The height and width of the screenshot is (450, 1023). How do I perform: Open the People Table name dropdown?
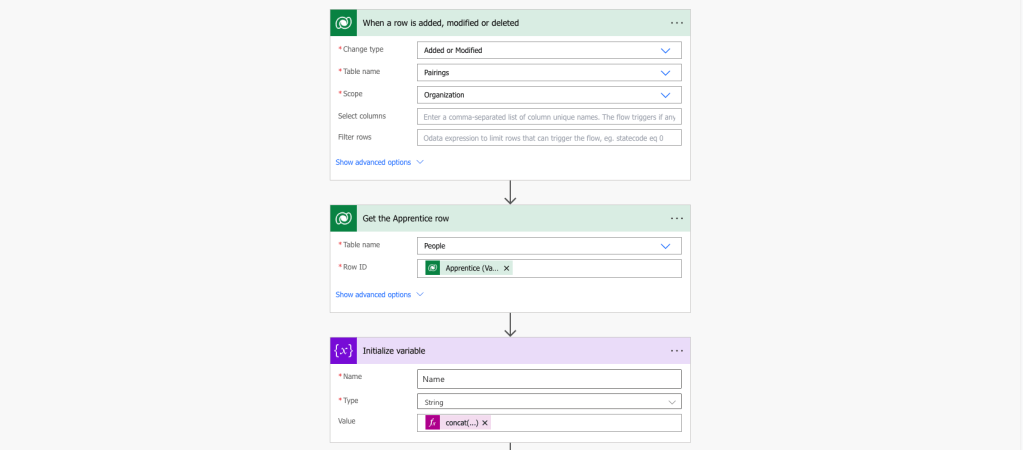(x=549, y=246)
